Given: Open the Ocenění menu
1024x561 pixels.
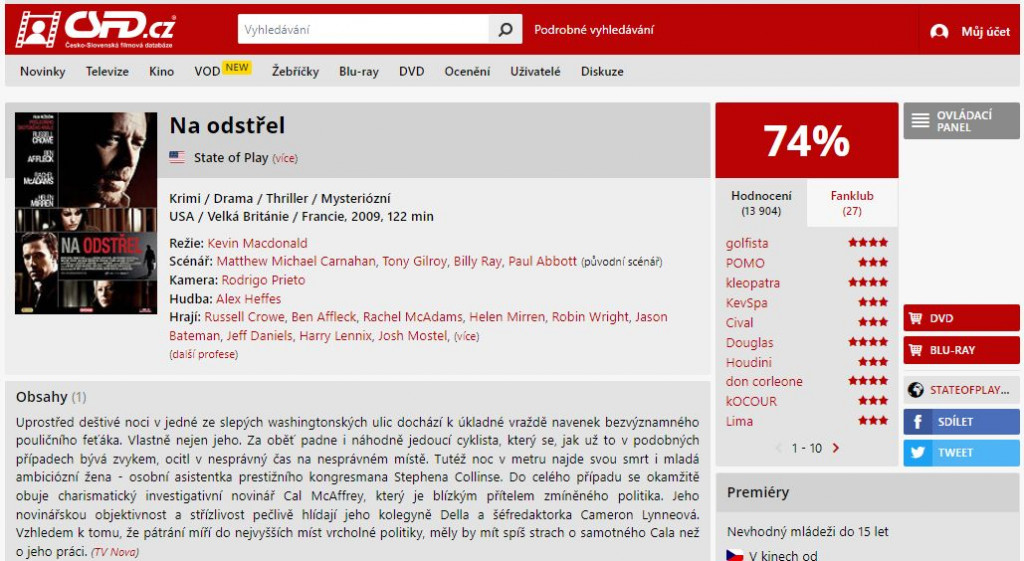Looking at the screenshot, I should tap(467, 71).
